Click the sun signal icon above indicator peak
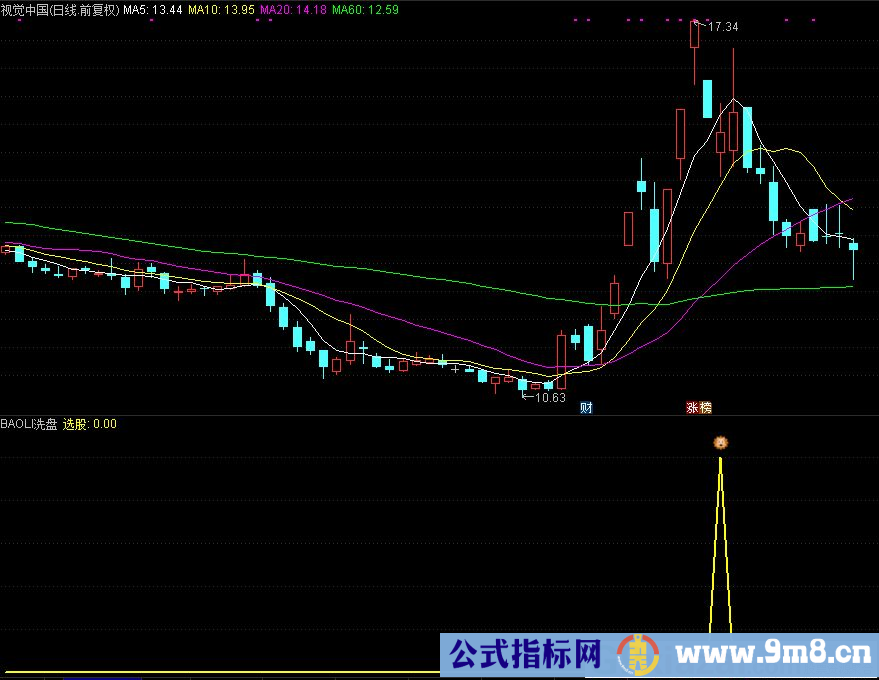 pos(720,443)
